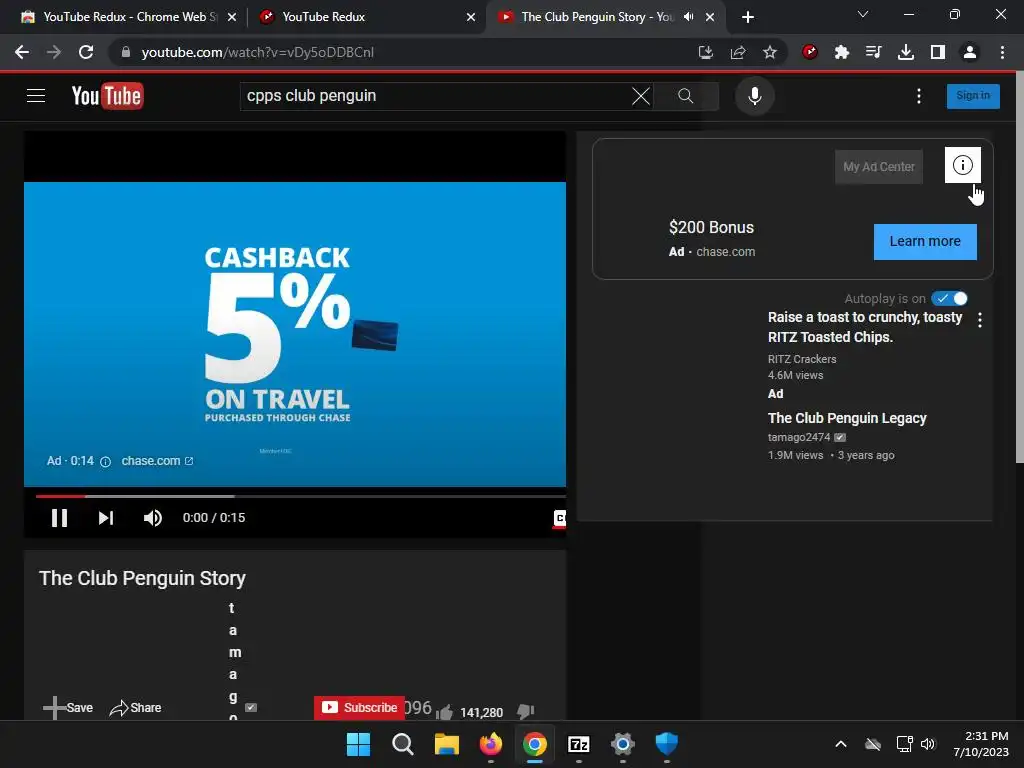
Task: Clear the search box text
Action: (x=641, y=96)
